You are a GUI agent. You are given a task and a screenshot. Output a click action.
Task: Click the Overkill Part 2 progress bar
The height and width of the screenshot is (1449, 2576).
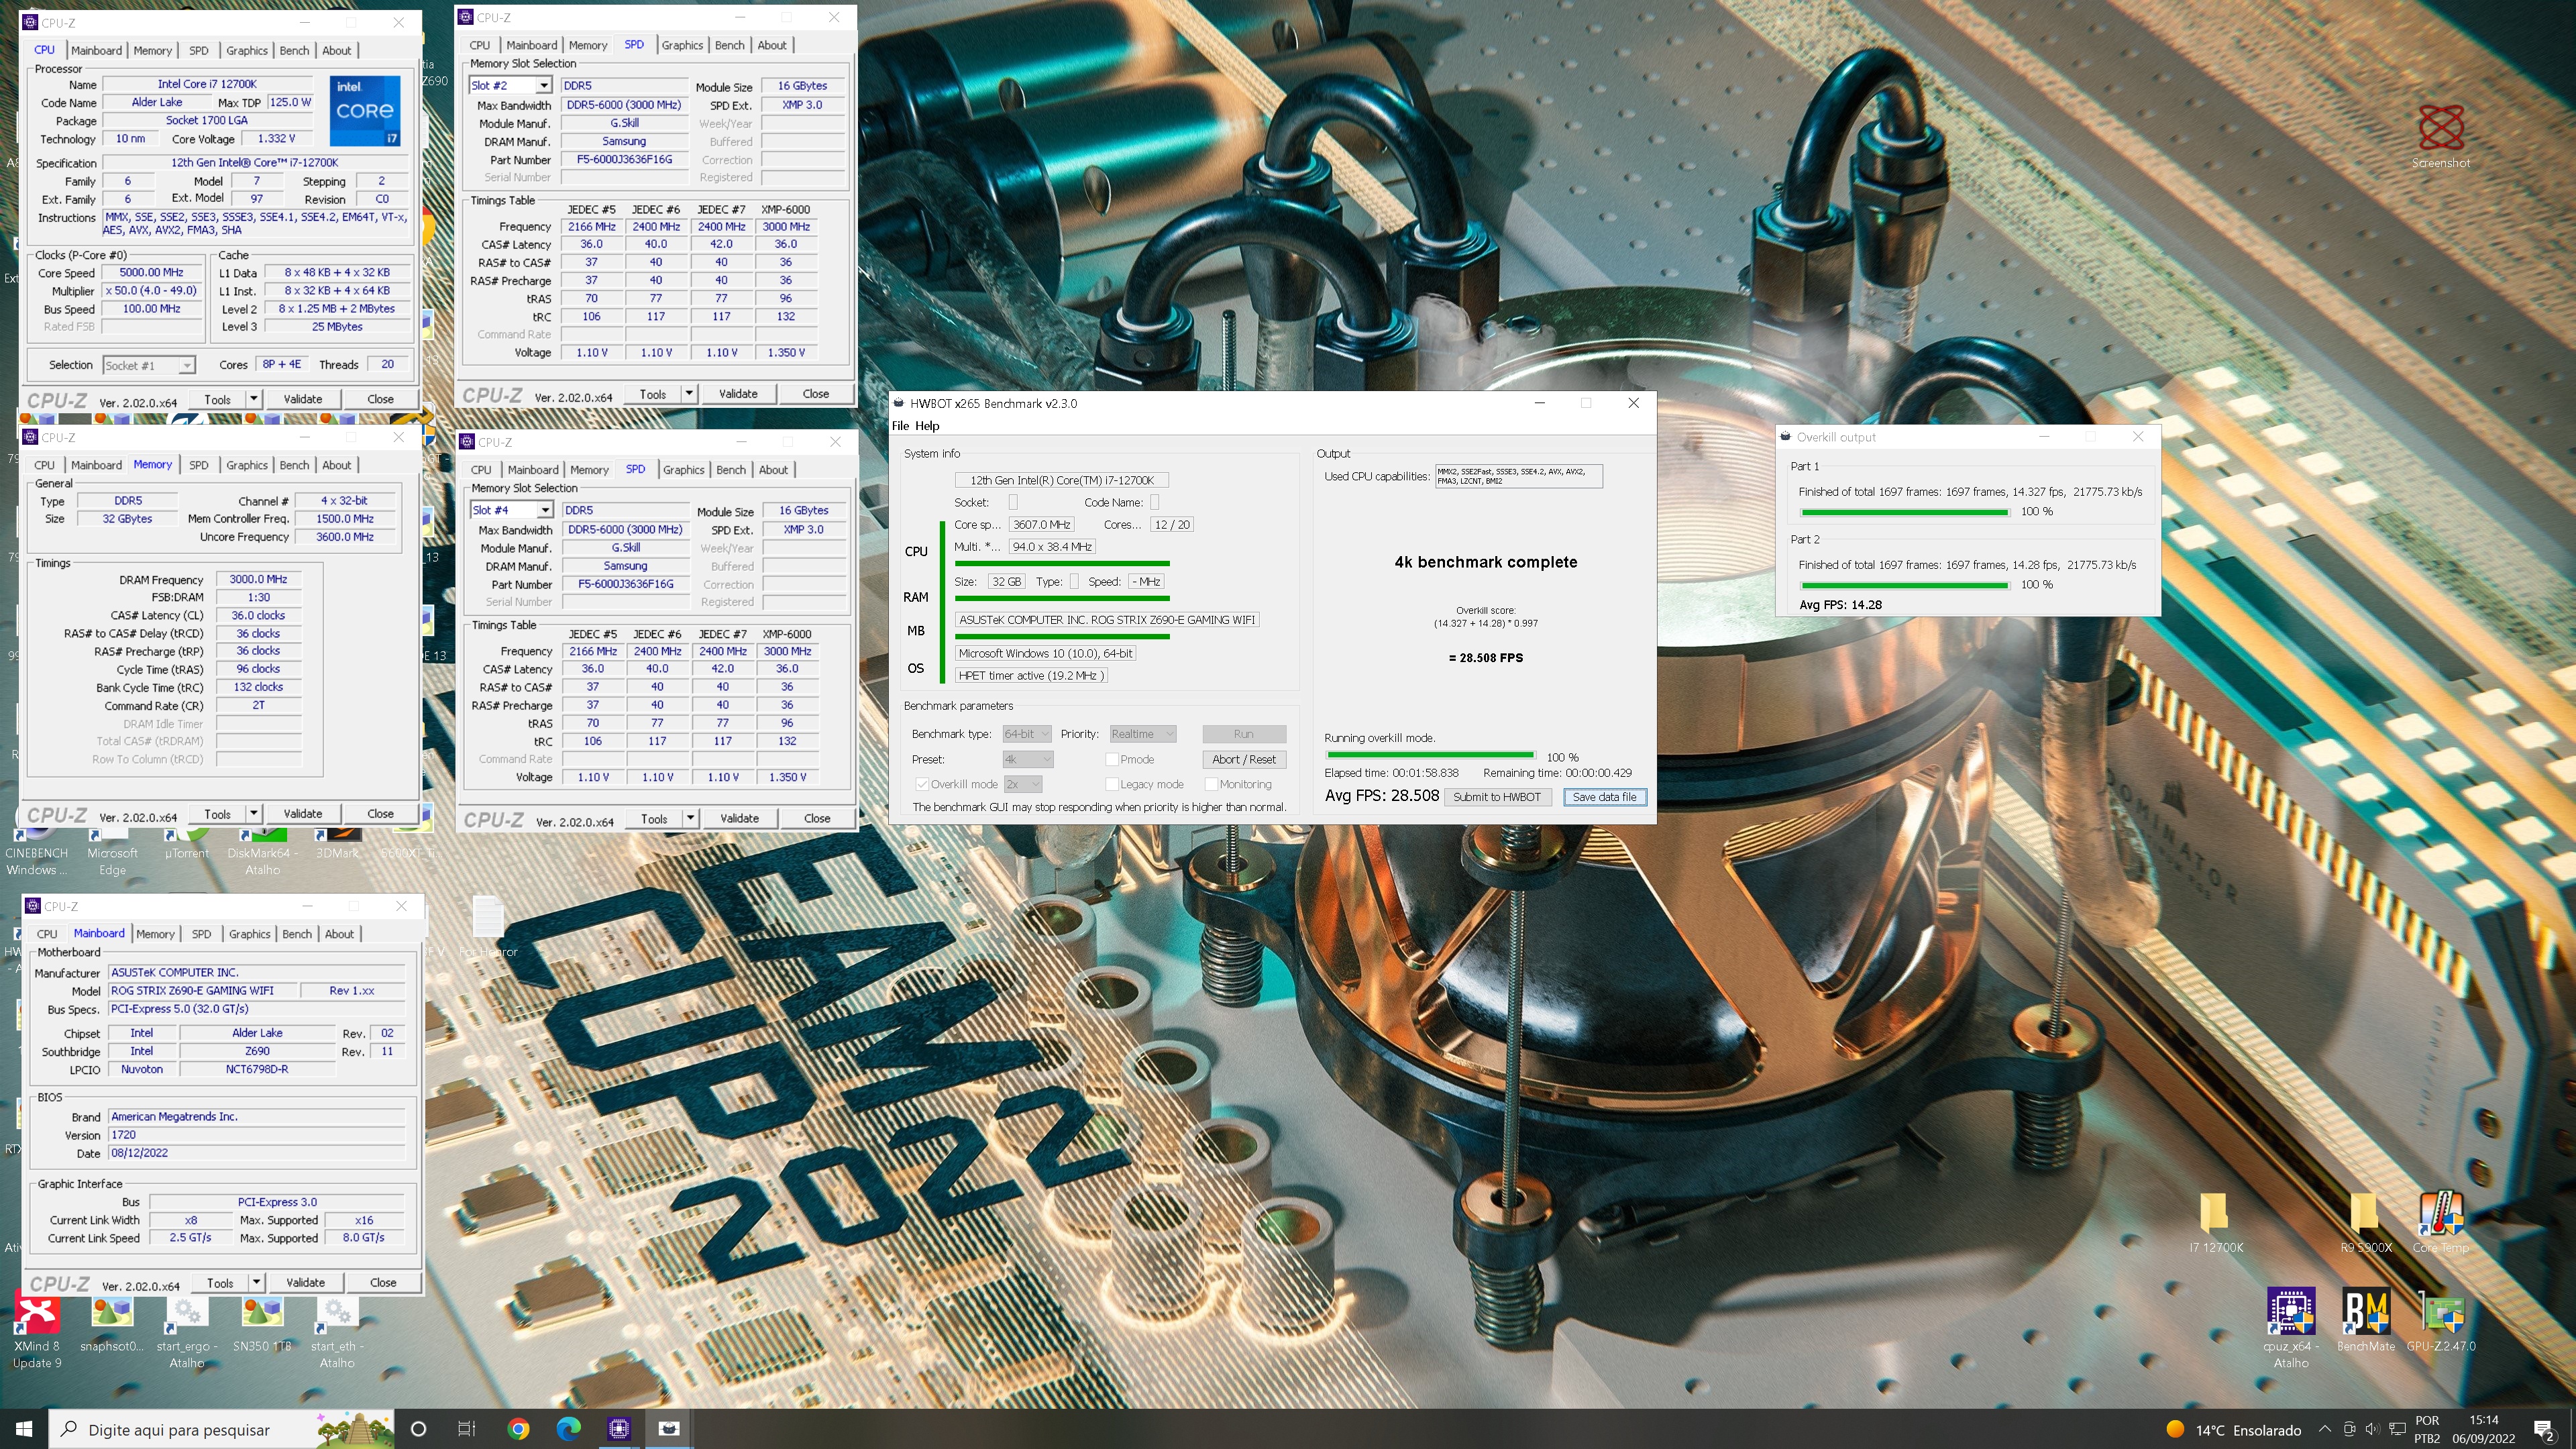pyautogui.click(x=1904, y=585)
